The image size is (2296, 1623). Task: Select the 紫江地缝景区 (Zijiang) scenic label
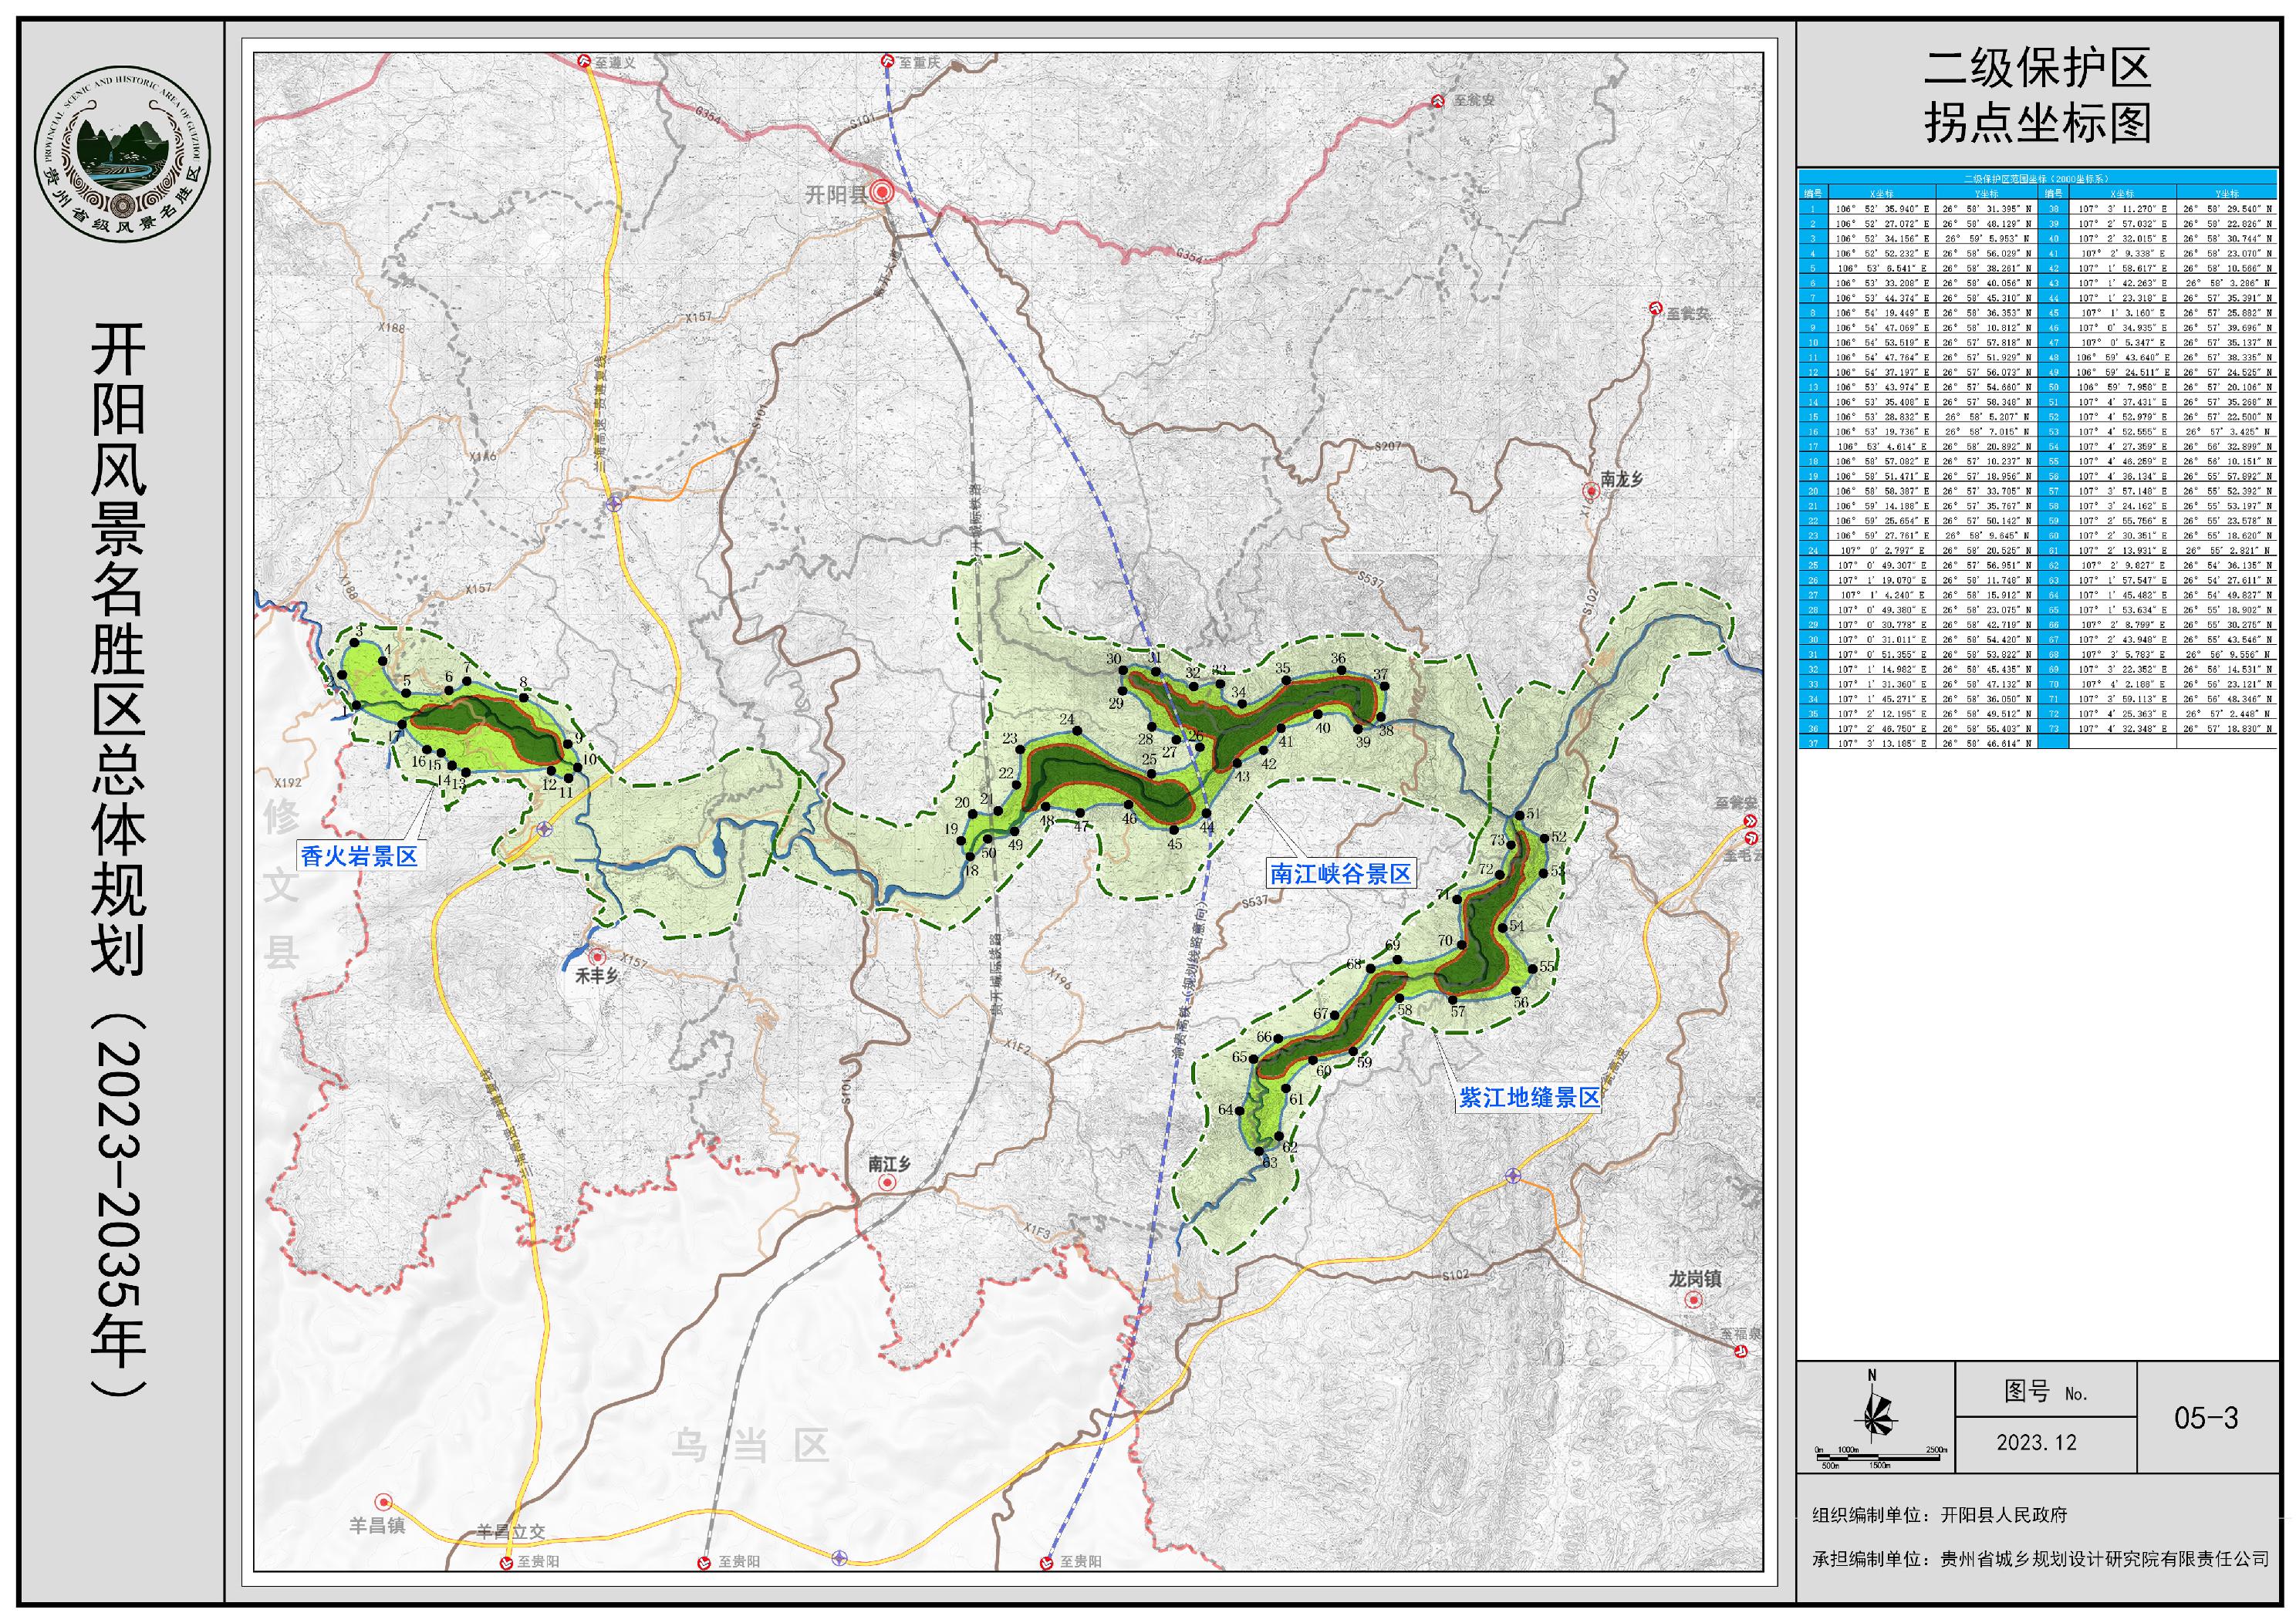(1529, 1097)
